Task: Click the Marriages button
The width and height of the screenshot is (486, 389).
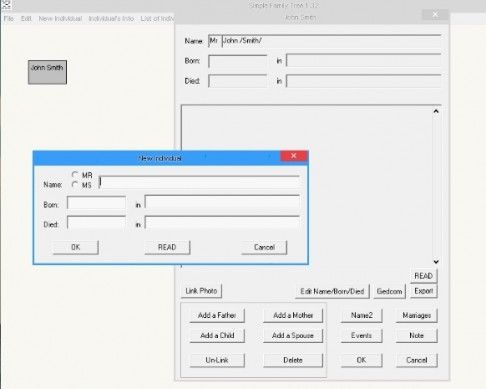Action: click(x=417, y=315)
